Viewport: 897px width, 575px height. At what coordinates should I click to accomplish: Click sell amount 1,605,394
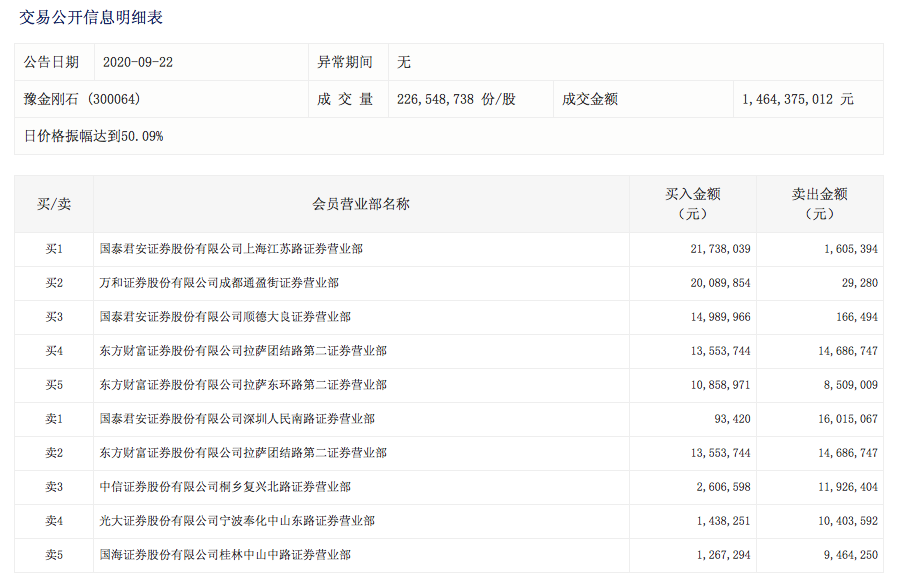851,249
